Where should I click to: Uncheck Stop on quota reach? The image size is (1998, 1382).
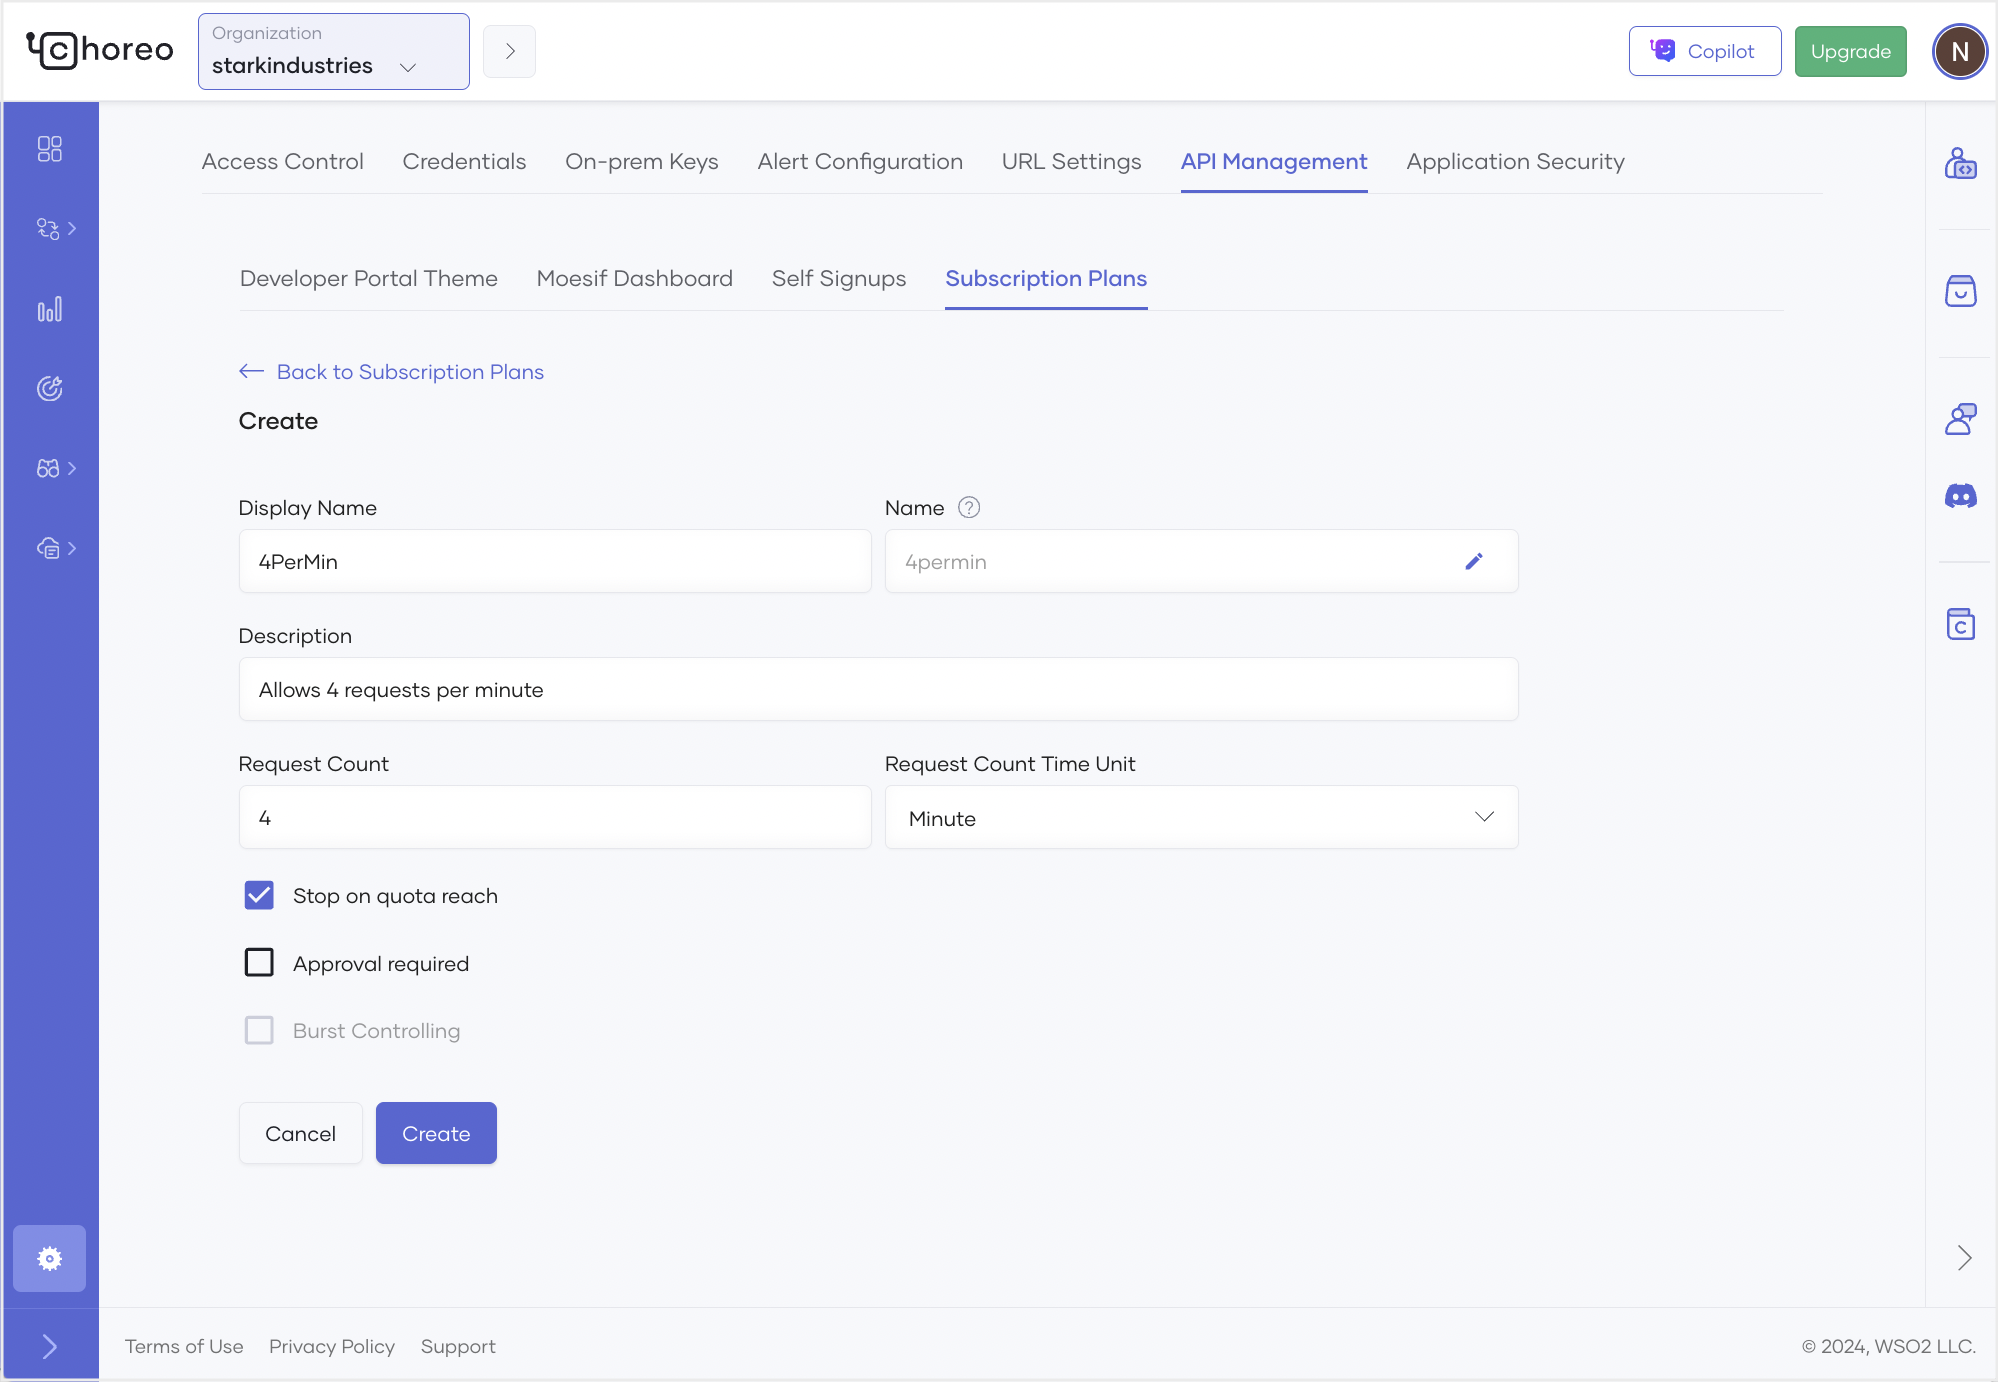[x=259, y=895]
